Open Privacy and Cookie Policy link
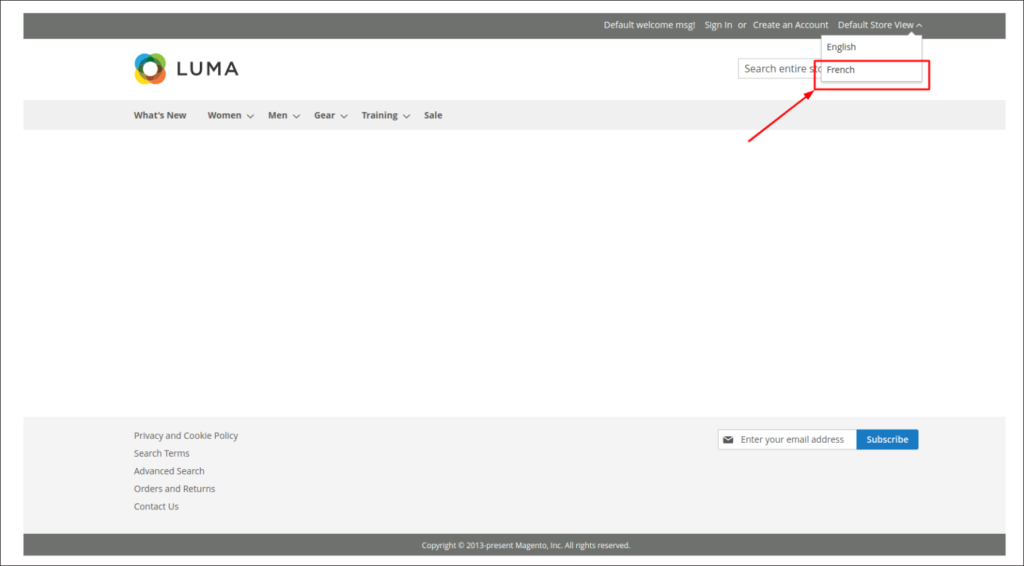 186,436
